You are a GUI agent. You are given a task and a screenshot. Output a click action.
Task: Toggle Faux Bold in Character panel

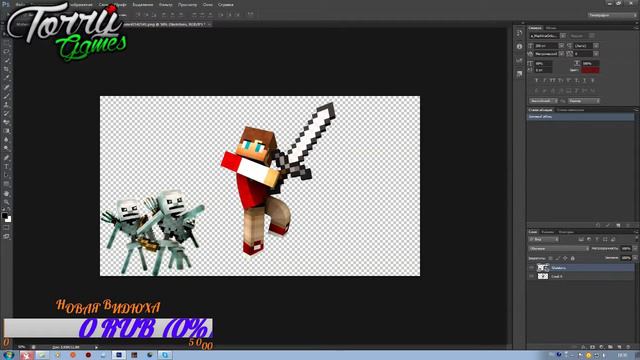point(536,80)
